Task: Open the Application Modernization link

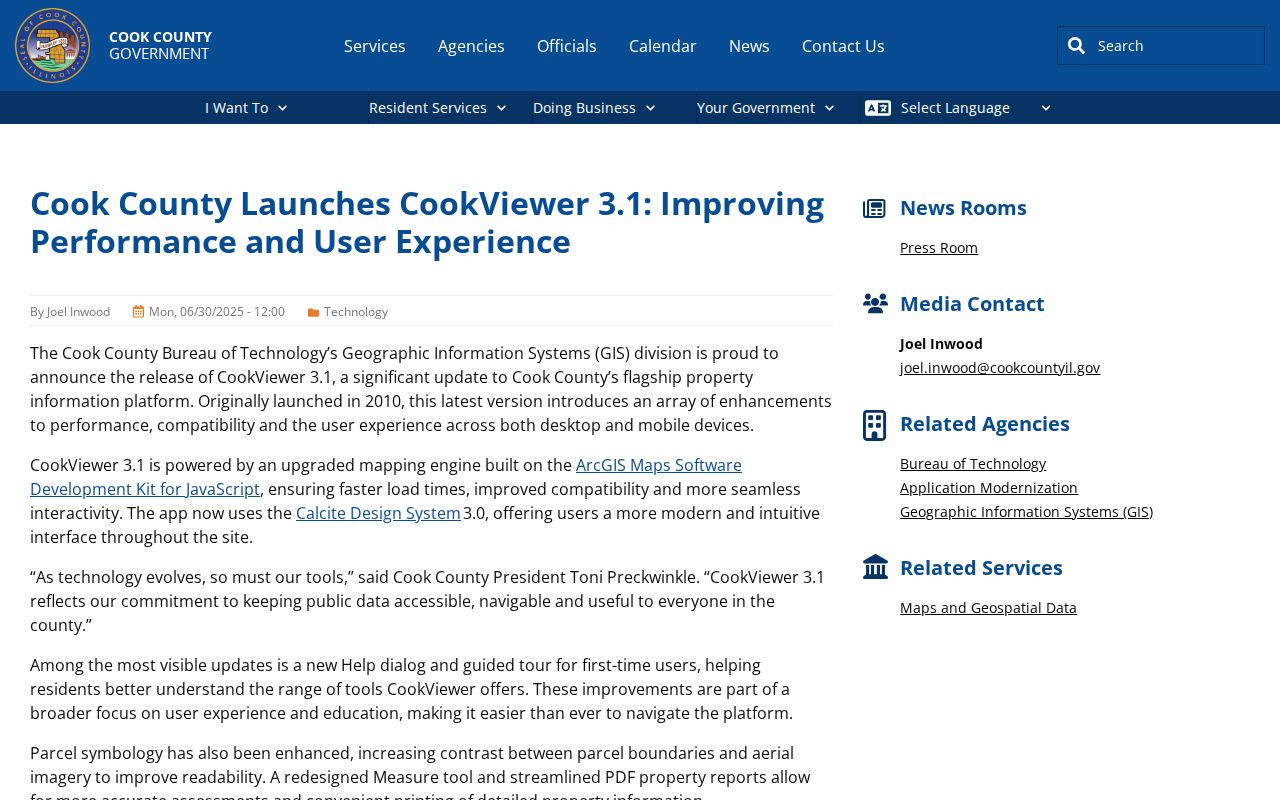Action: (x=989, y=488)
